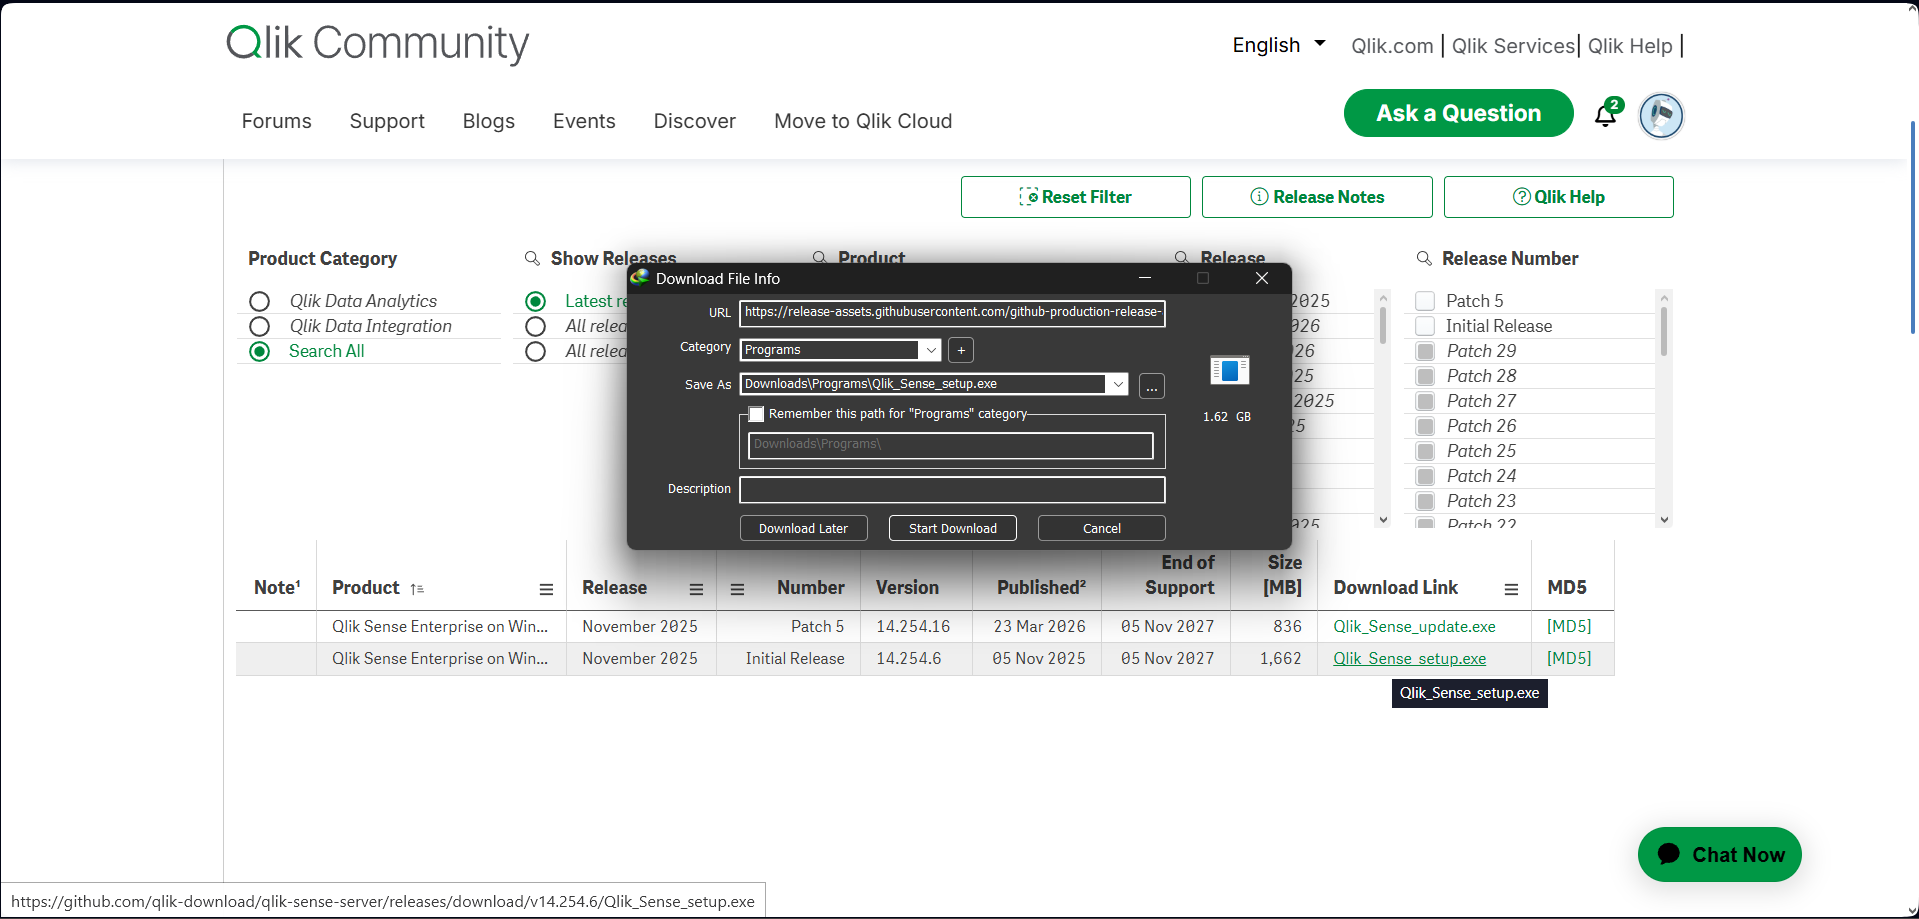1919x919 pixels.
Task: Click the Description input field
Action: click(952, 490)
